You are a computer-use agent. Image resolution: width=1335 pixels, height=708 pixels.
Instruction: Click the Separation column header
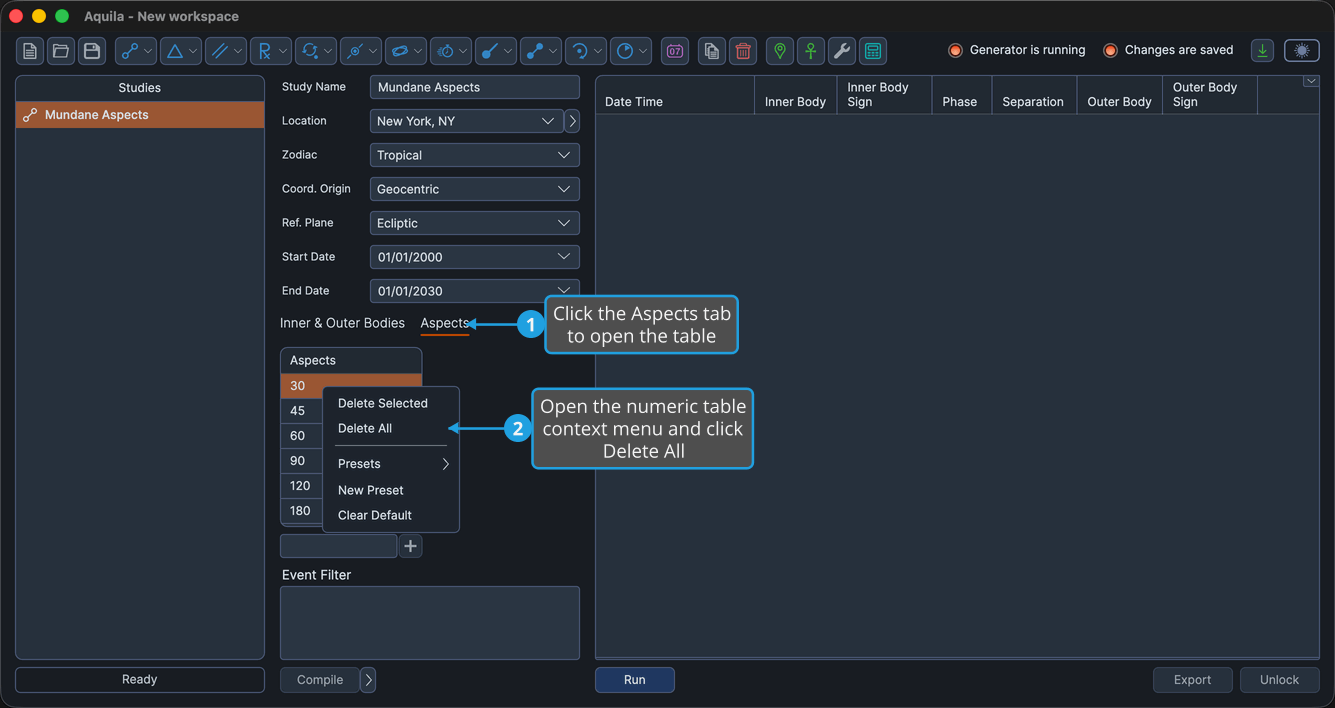click(x=1034, y=95)
